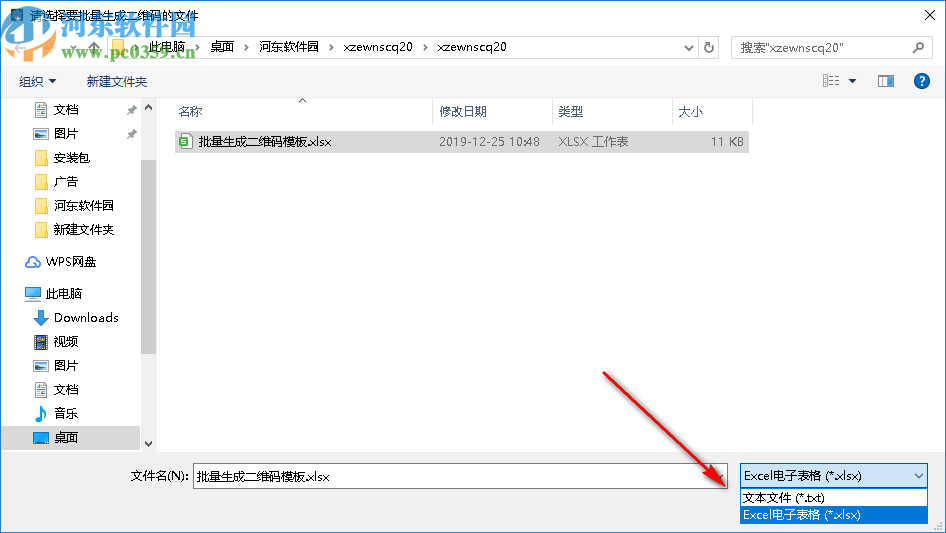
Task: Expand the chevron after 河东软件园 breadcrumb
Action: [x=331, y=48]
